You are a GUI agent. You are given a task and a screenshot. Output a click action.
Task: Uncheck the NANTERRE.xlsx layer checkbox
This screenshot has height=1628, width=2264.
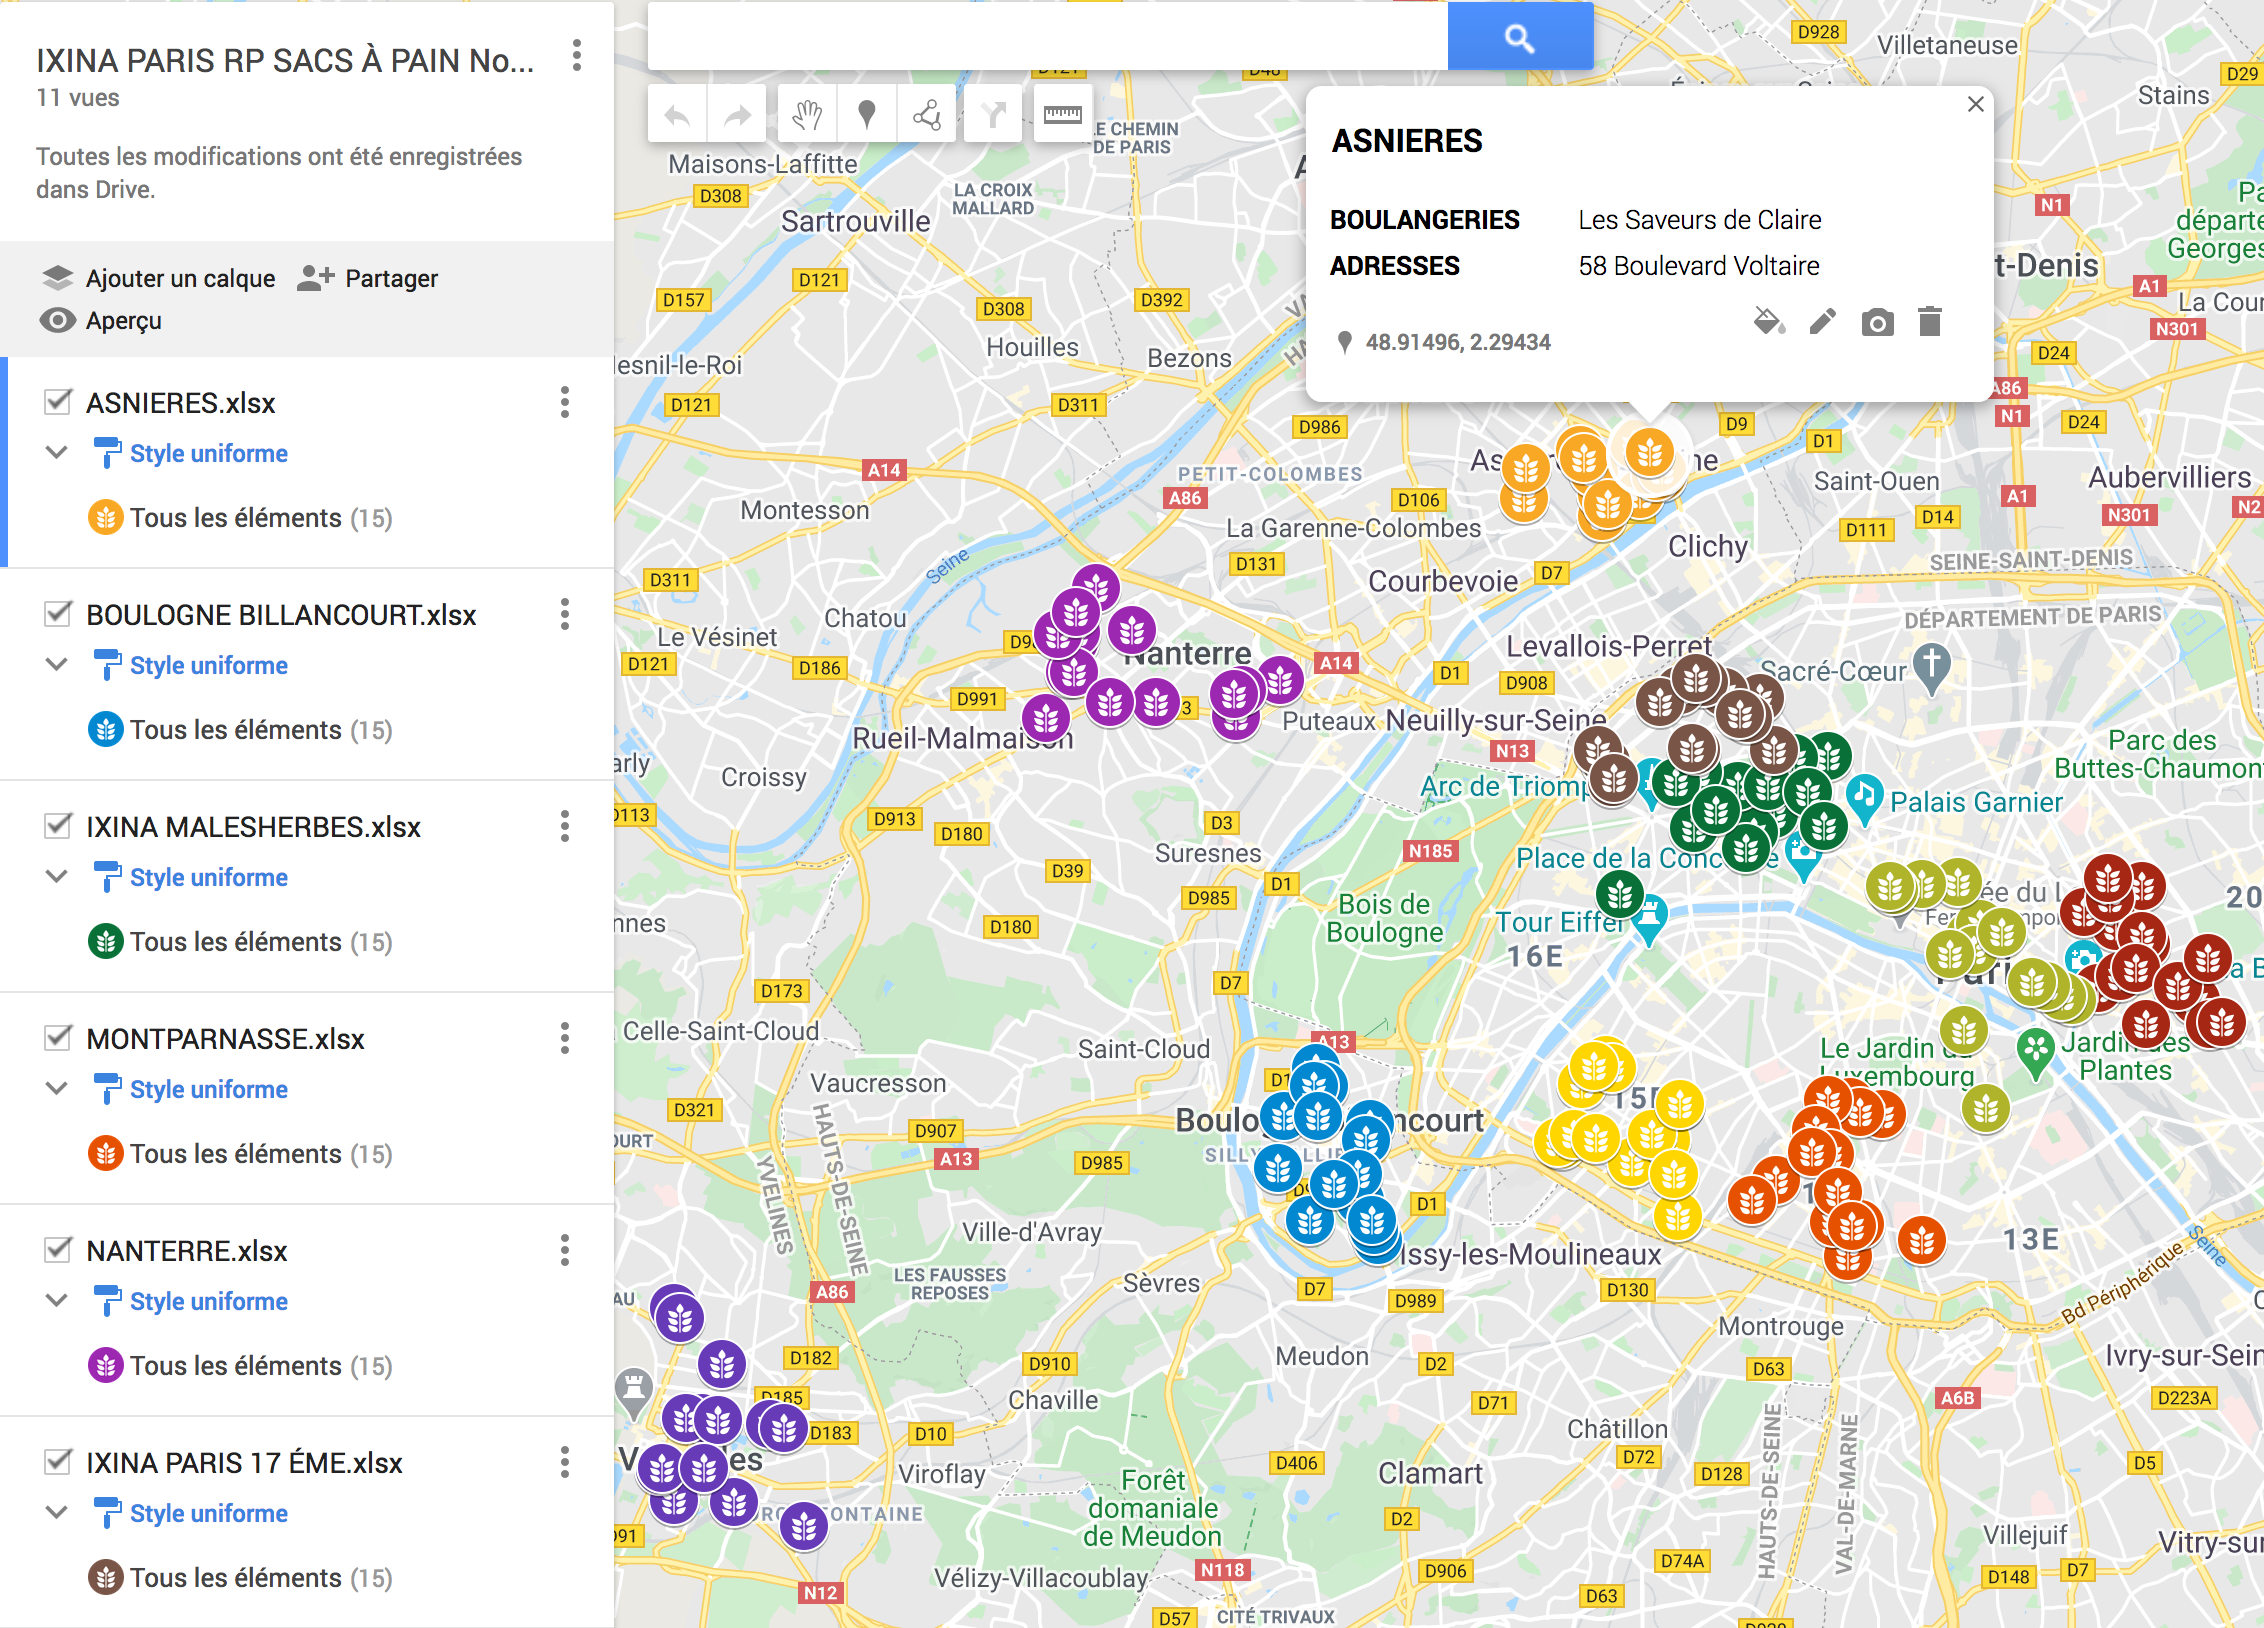pos(58,1250)
